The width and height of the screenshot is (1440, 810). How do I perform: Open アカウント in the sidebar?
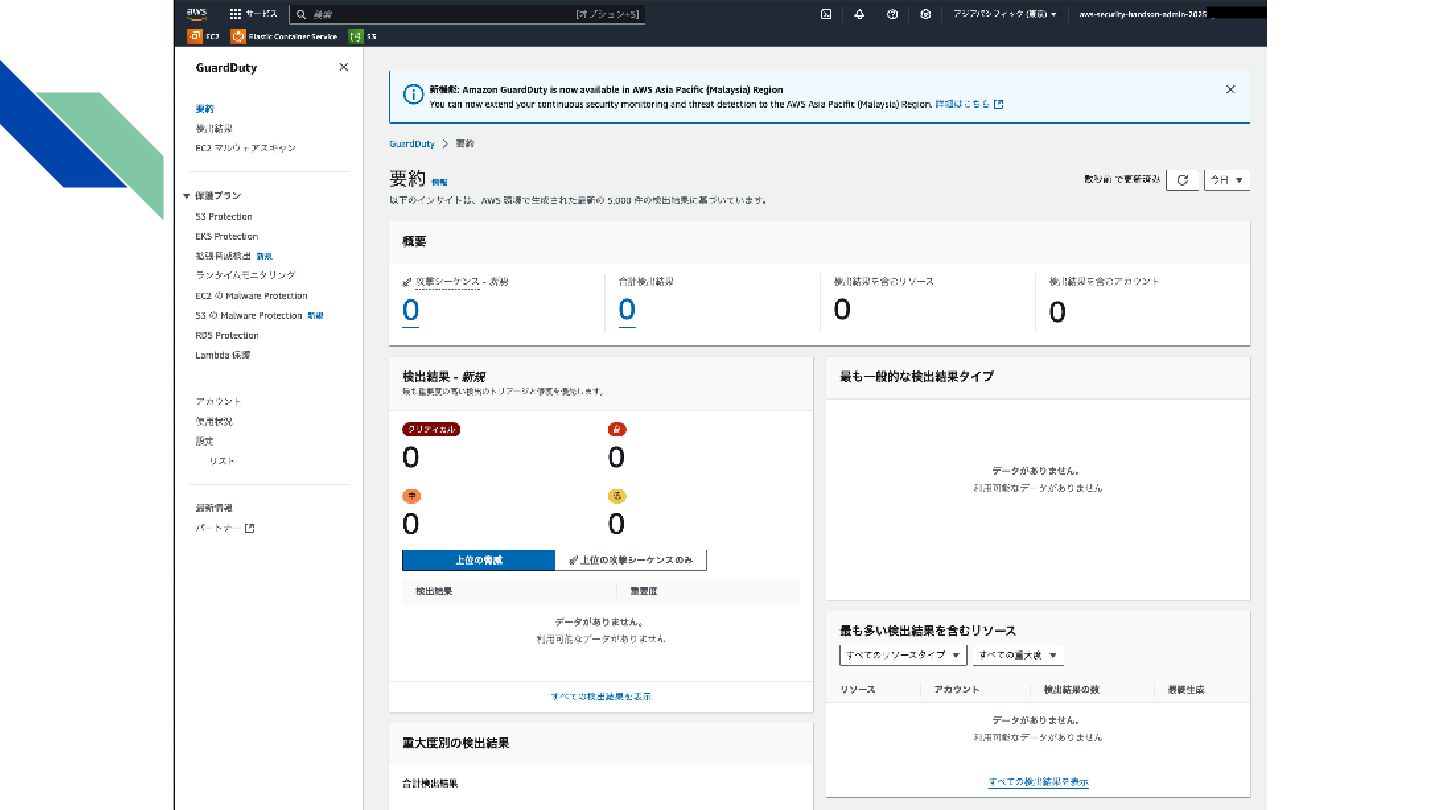click(x=219, y=401)
